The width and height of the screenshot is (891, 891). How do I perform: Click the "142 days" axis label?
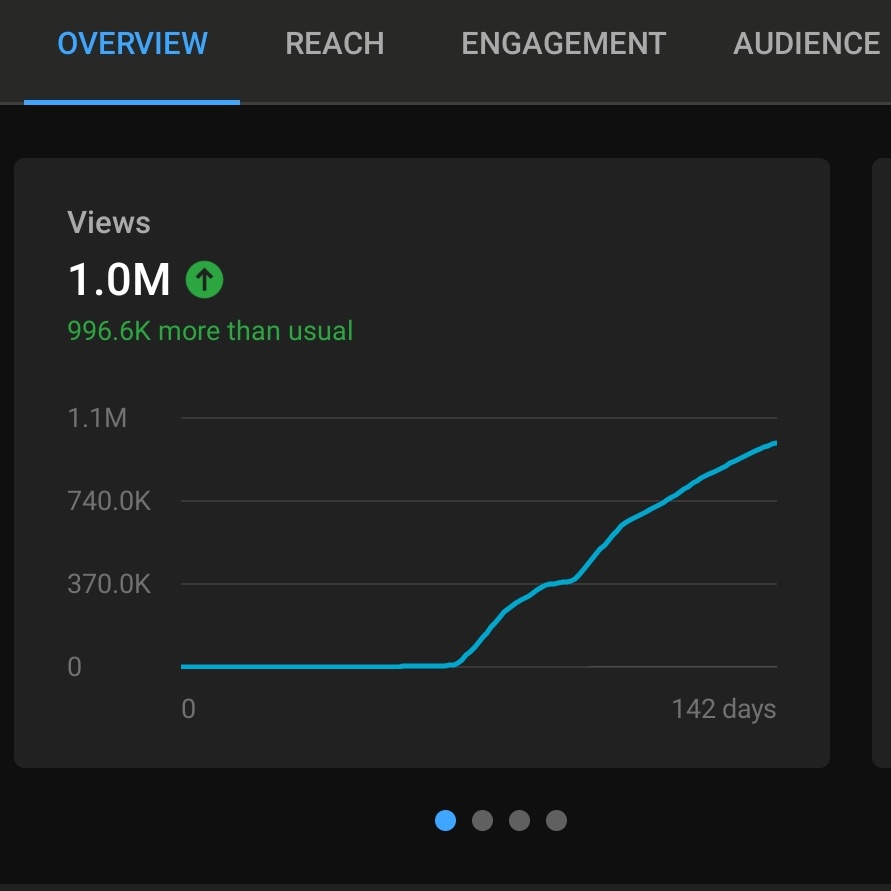(724, 709)
